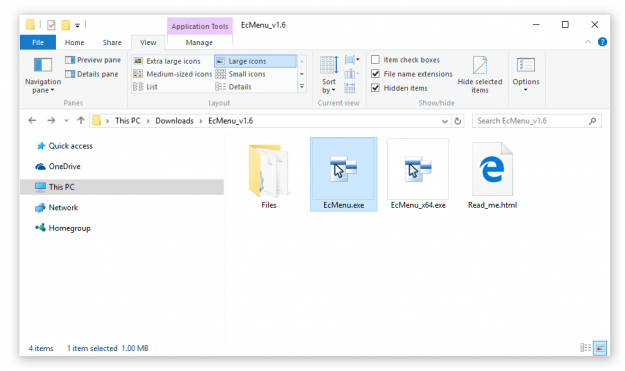Switch to details view in status bar
625x371 pixels.
tap(585, 348)
